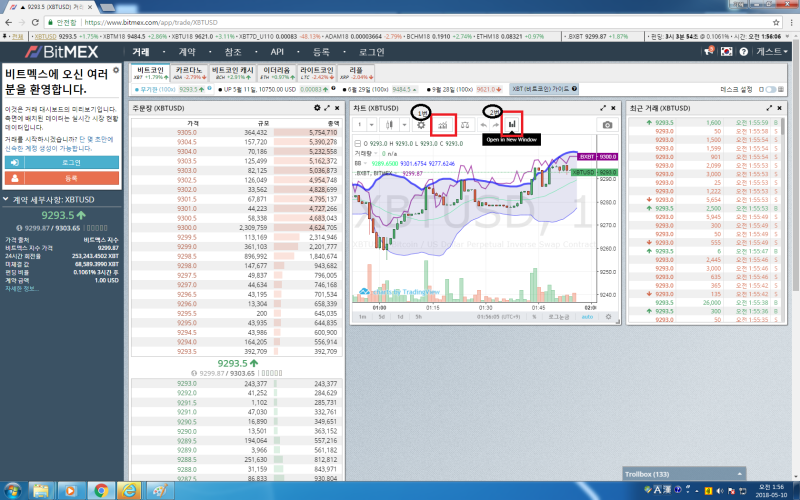The height and width of the screenshot is (500, 800).
Task: Open more details (자세한 정보) link
Action: coord(22,289)
